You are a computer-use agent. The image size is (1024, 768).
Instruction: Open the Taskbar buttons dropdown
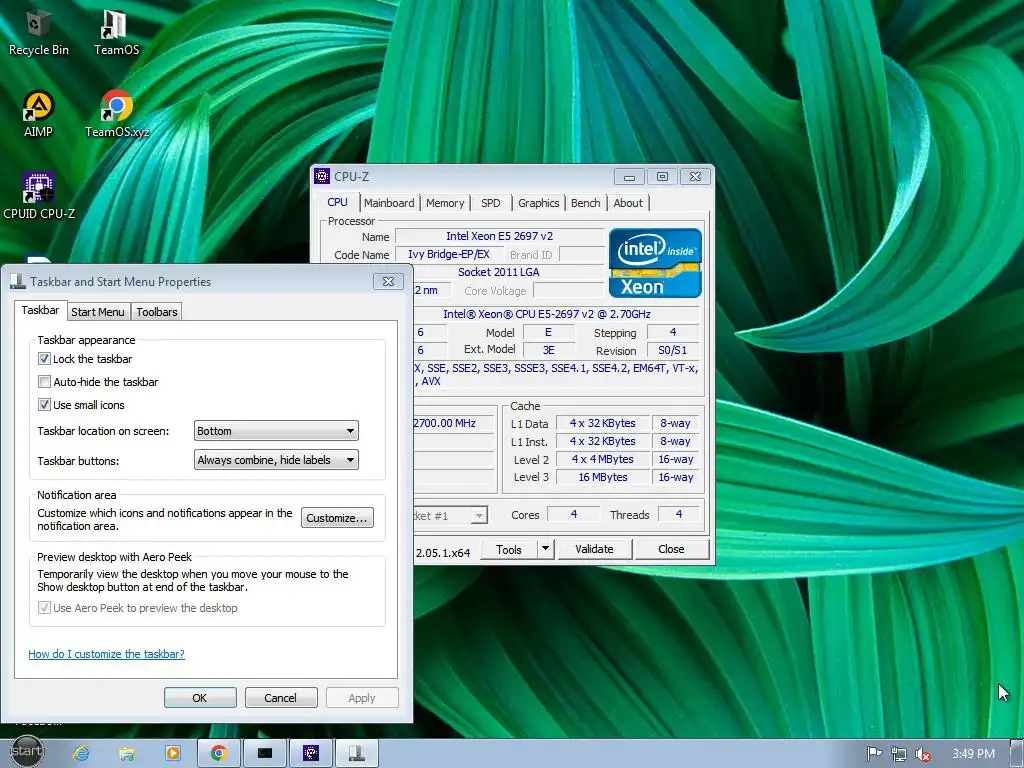[276, 460]
